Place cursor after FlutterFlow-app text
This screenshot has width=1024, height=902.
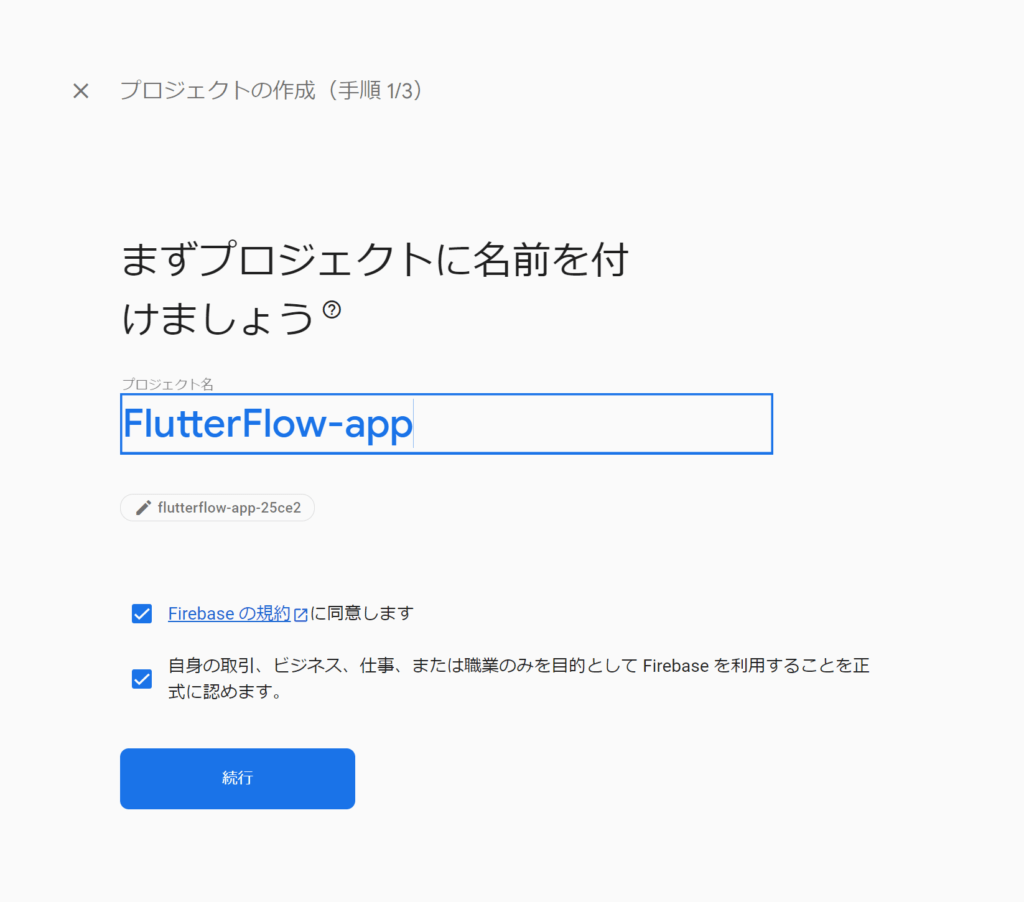[x=414, y=424]
